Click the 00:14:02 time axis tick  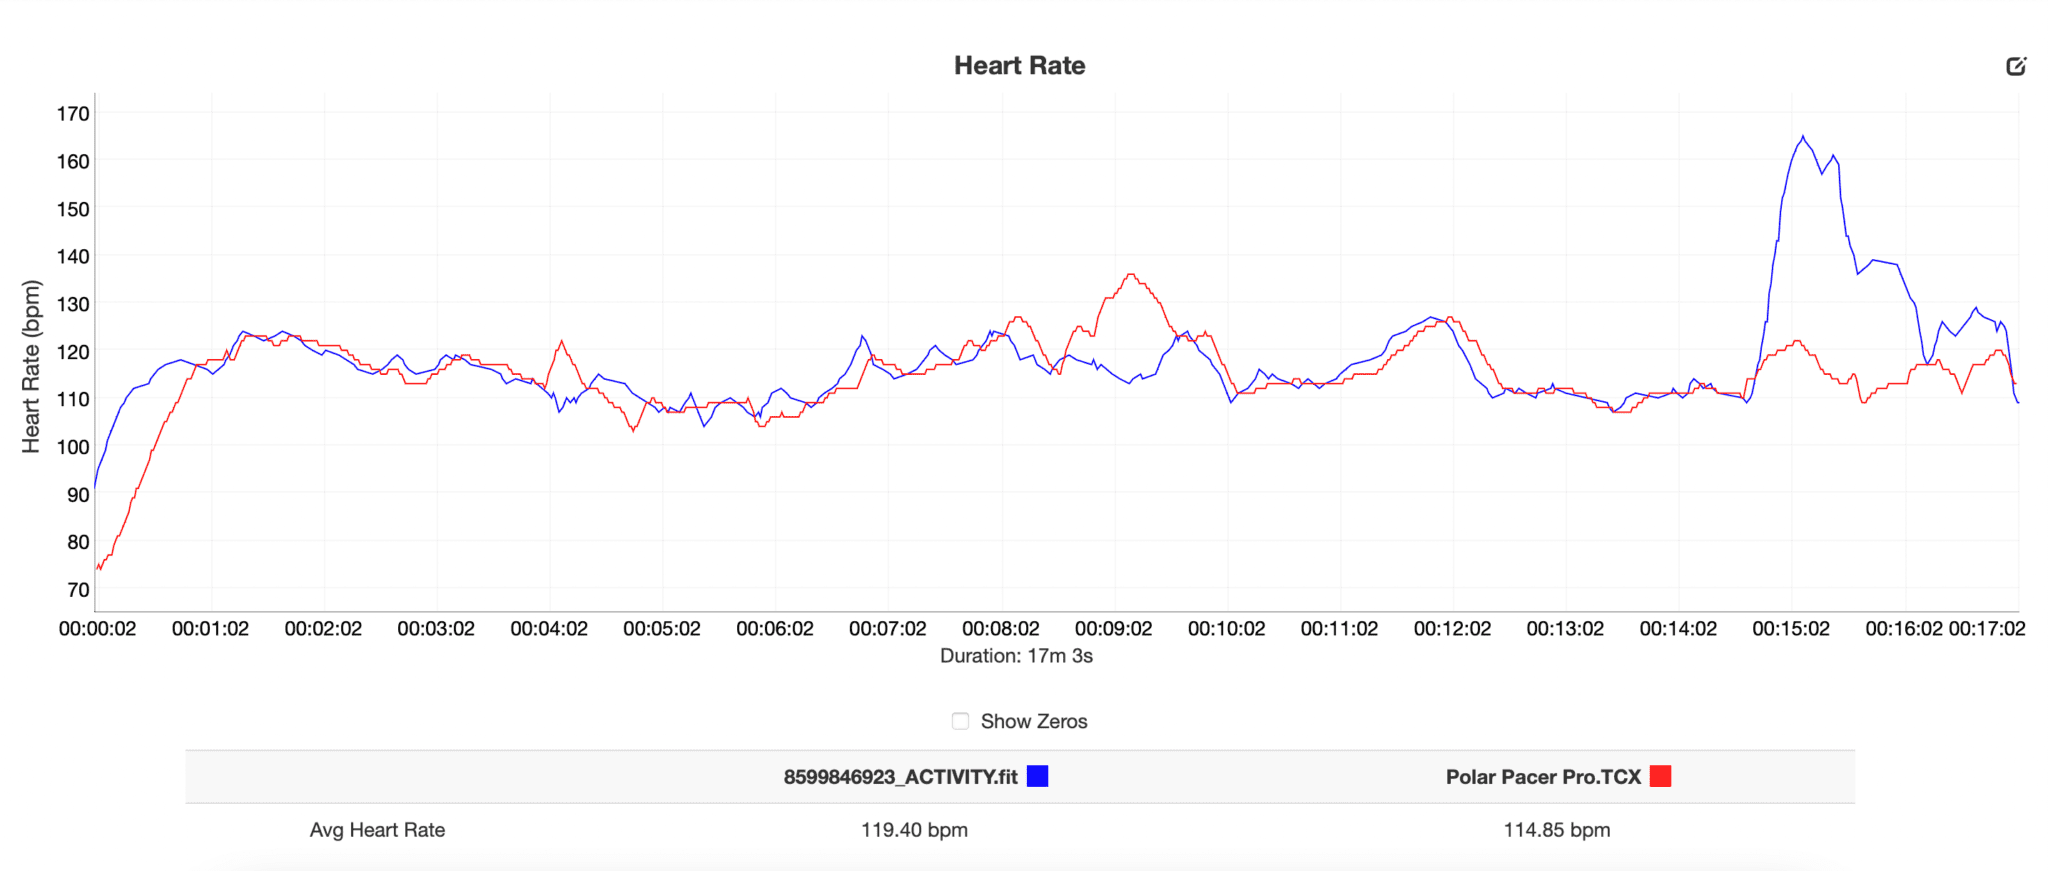(1678, 629)
